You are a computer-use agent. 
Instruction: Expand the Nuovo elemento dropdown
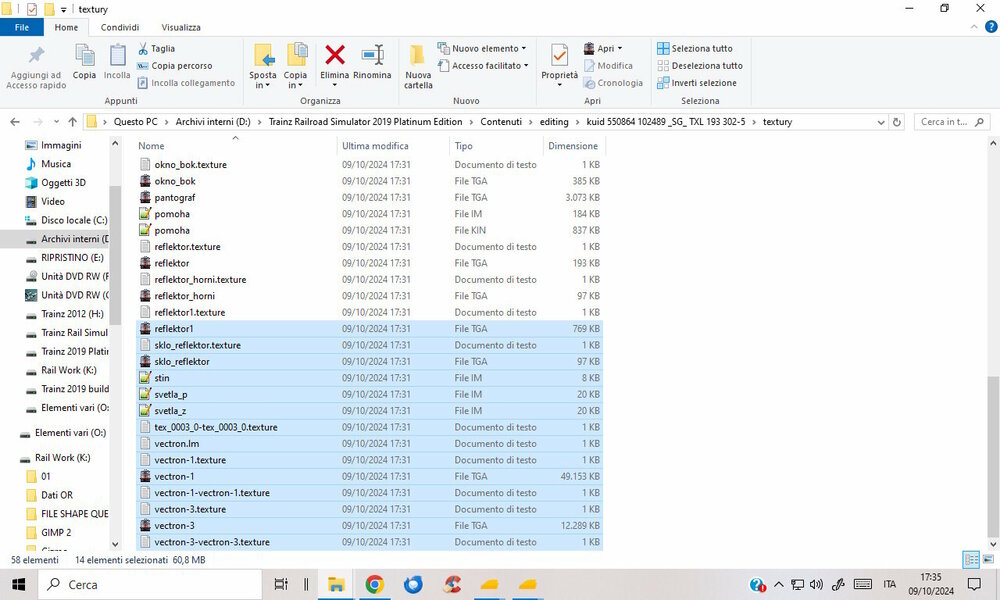tap(524, 48)
